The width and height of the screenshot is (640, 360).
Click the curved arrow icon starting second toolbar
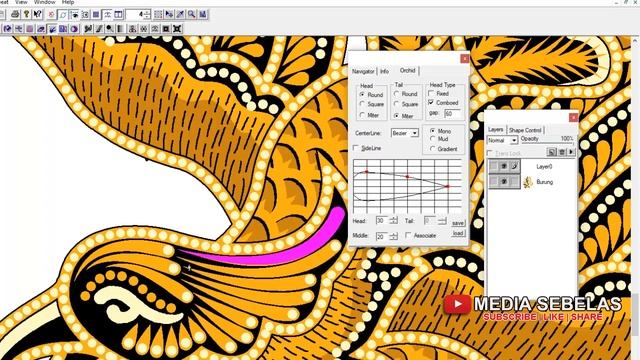pyautogui.click(x=7, y=29)
